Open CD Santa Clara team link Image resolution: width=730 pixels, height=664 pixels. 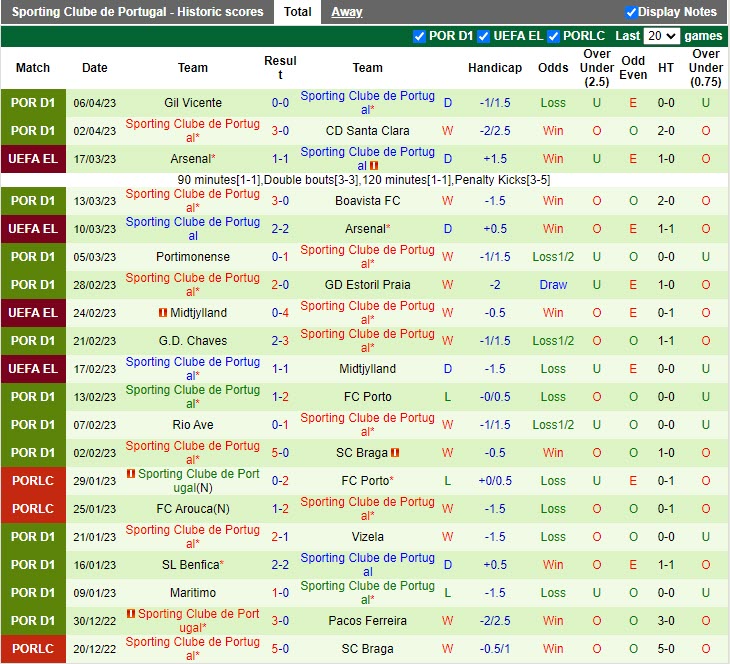367,131
